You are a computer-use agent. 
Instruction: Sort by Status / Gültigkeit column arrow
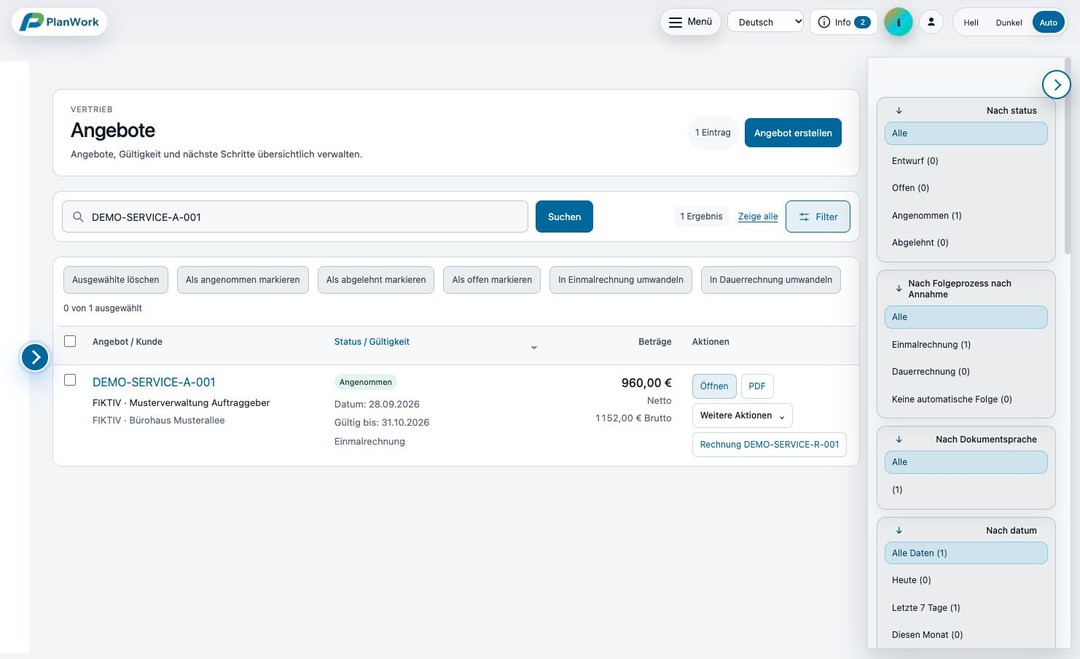[x=534, y=348]
